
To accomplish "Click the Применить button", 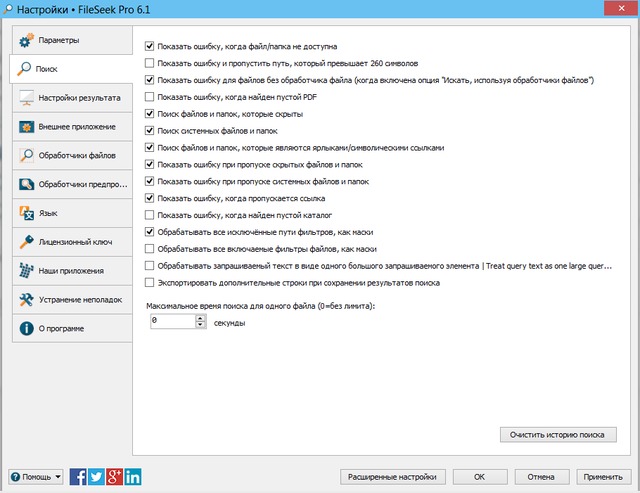I will point(603,477).
